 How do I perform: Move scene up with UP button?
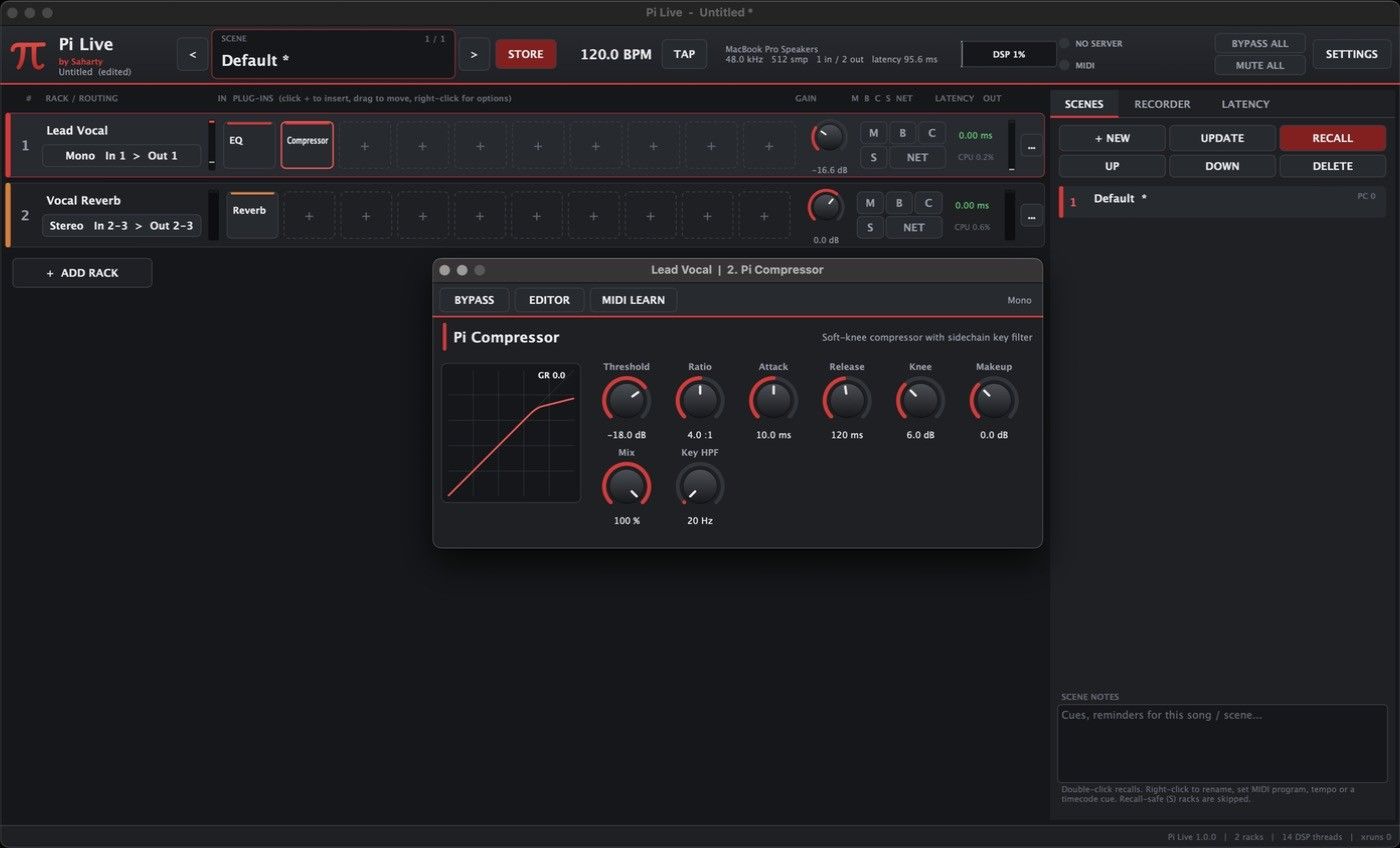1112,166
